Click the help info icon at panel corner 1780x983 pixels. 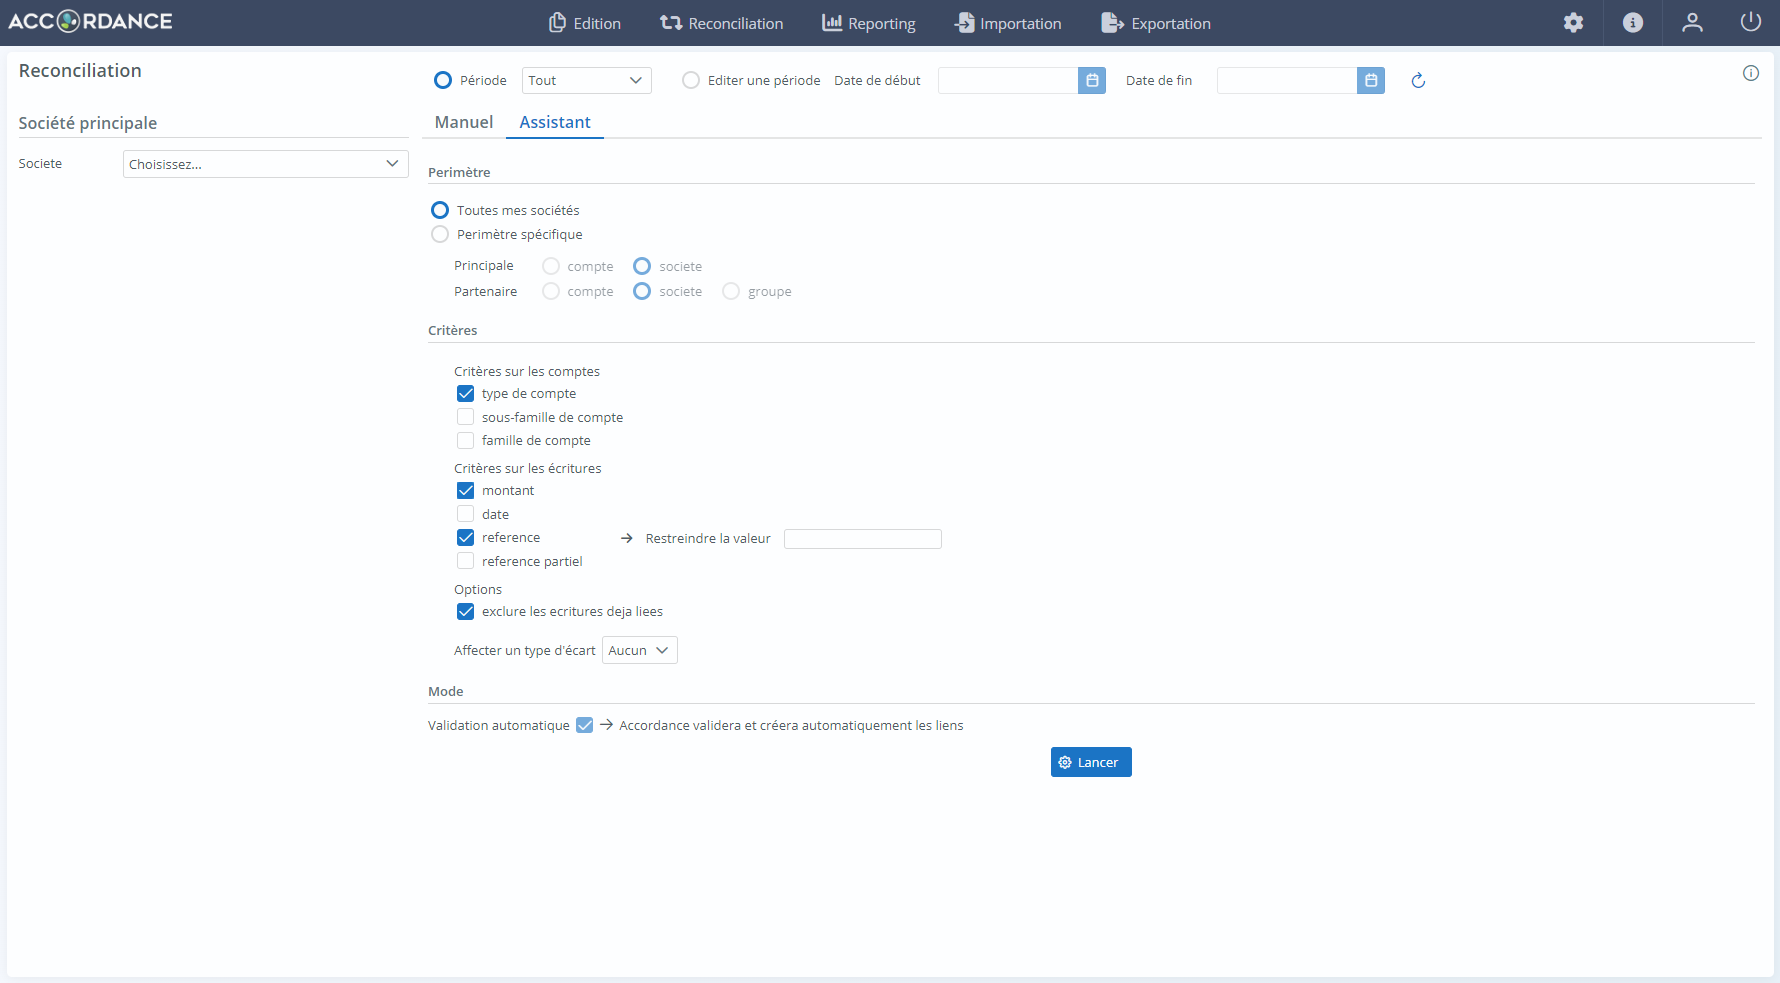(1751, 73)
